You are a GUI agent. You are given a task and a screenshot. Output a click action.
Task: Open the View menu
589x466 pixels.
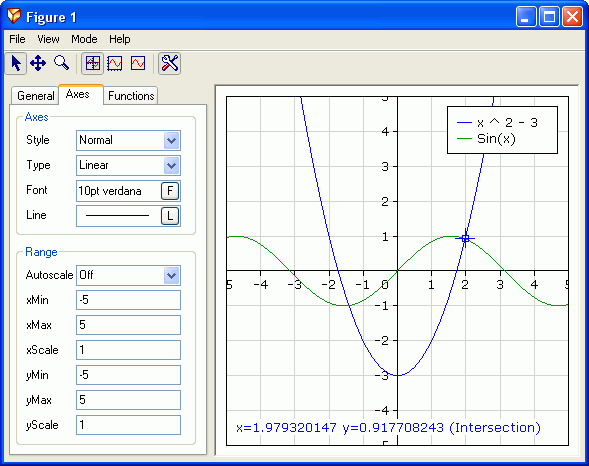(48, 39)
